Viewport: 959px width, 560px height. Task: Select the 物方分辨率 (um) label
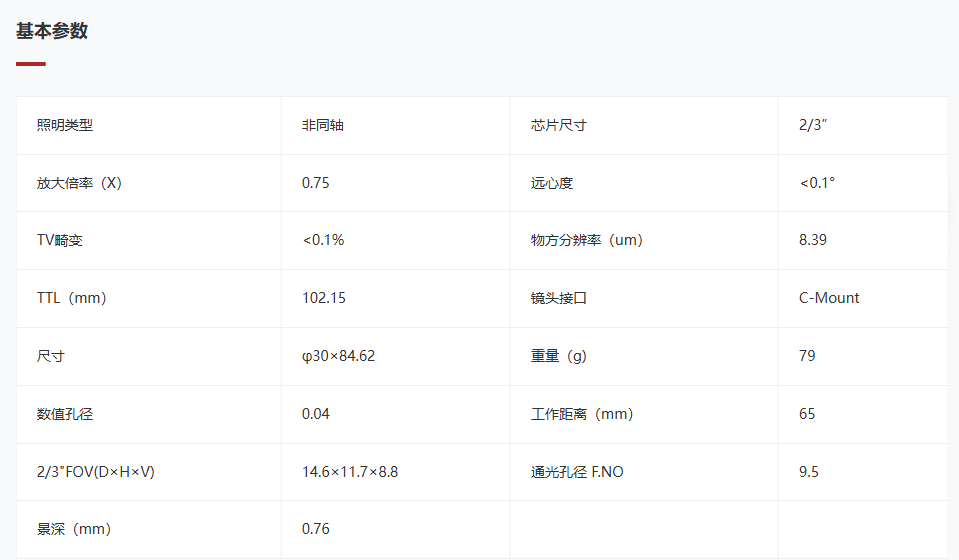point(587,240)
